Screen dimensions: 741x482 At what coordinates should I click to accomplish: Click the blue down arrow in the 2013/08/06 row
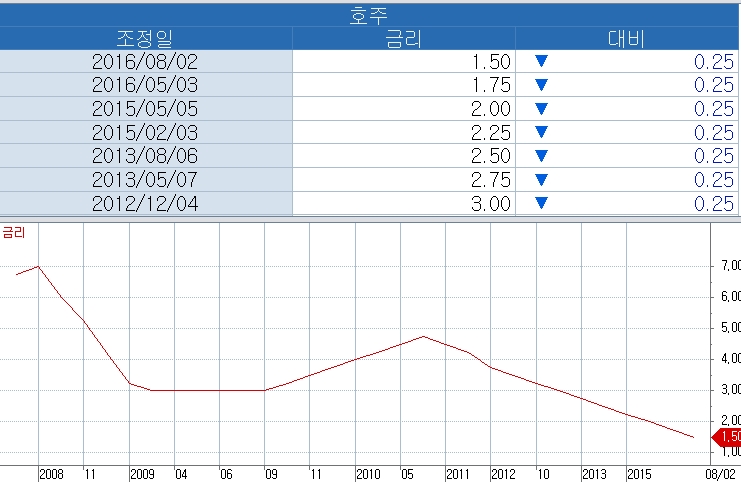[x=542, y=156]
